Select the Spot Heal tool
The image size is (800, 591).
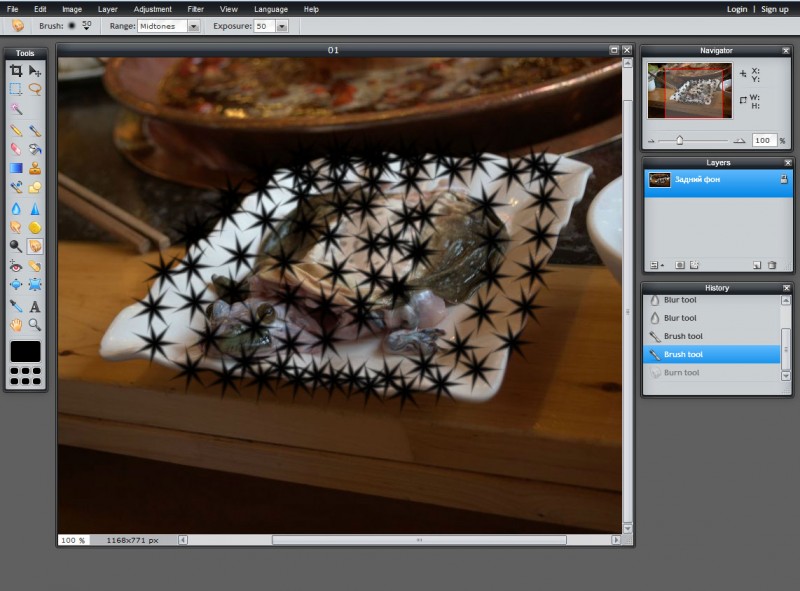coord(35,266)
